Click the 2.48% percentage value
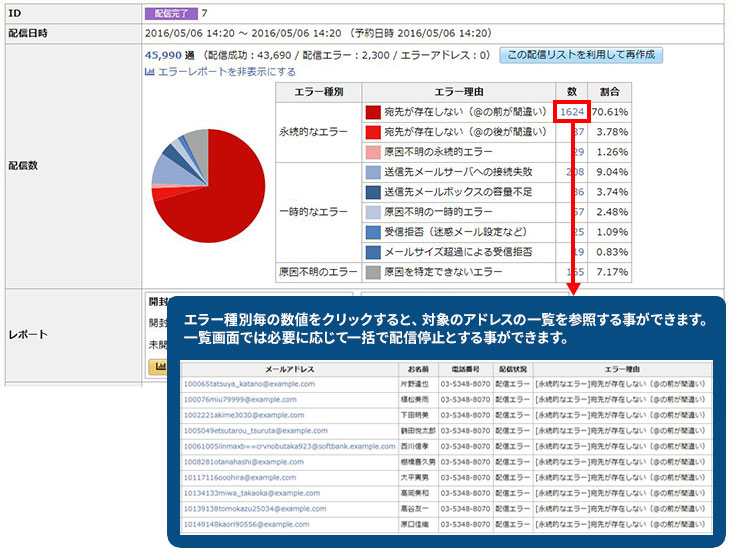Image resolution: width=730 pixels, height=554 pixels. tap(612, 212)
